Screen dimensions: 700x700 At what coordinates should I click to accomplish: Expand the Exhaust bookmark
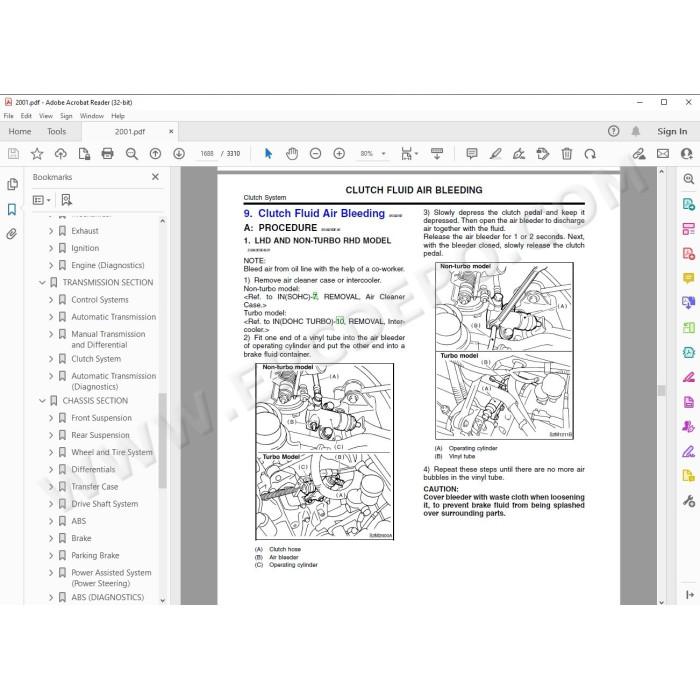(51, 231)
